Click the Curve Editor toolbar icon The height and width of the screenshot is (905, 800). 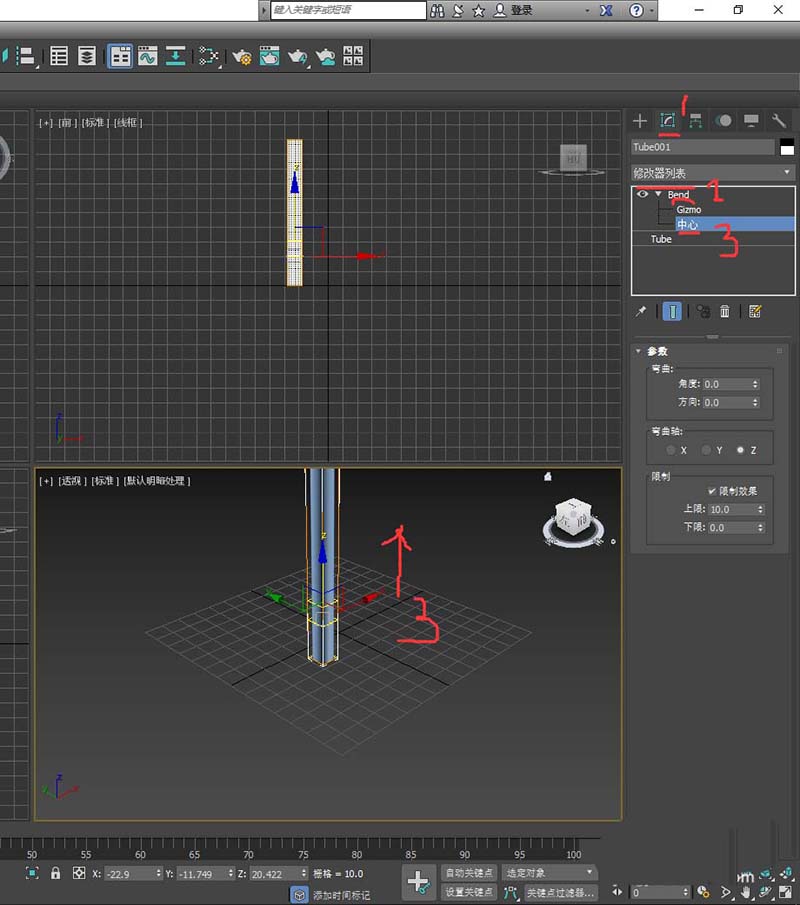click(x=148, y=56)
